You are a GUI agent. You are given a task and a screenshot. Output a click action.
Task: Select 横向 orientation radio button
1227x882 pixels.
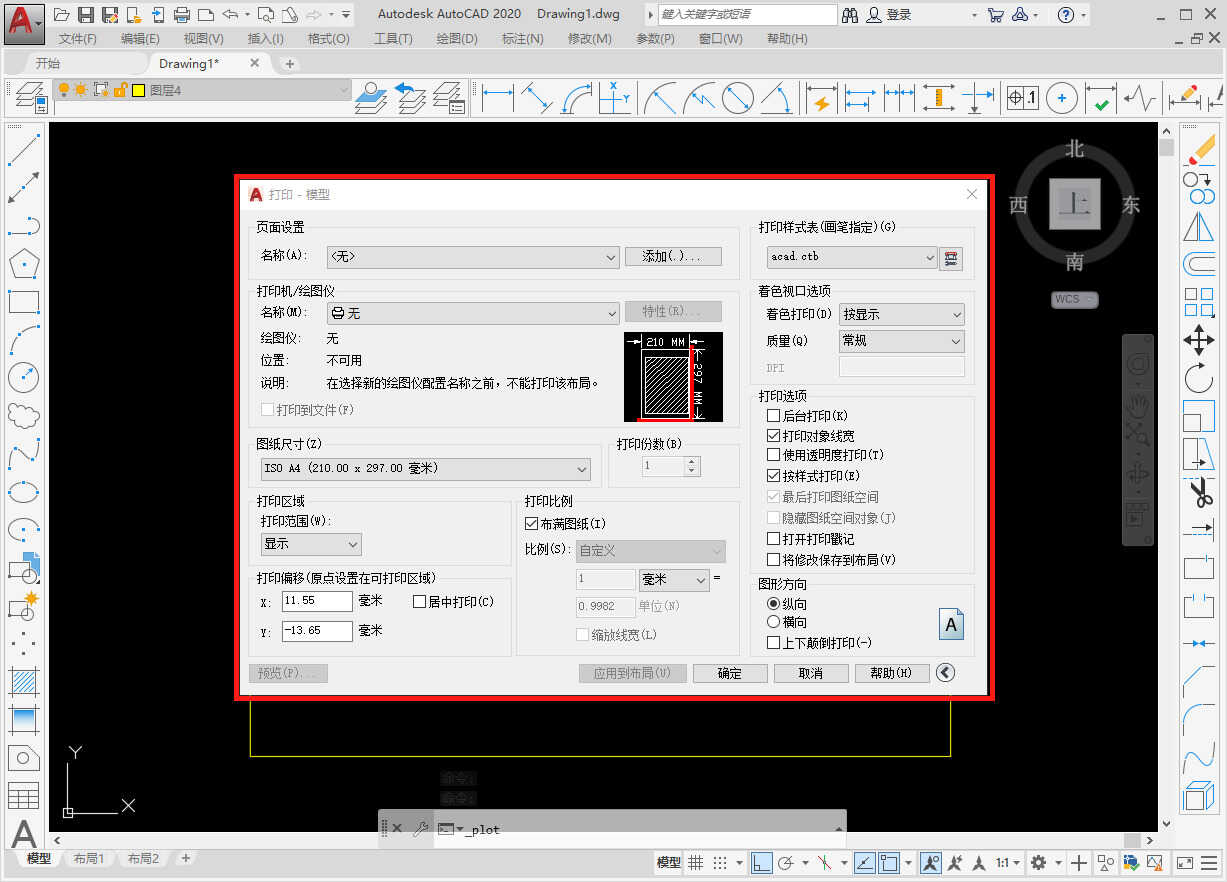point(773,622)
